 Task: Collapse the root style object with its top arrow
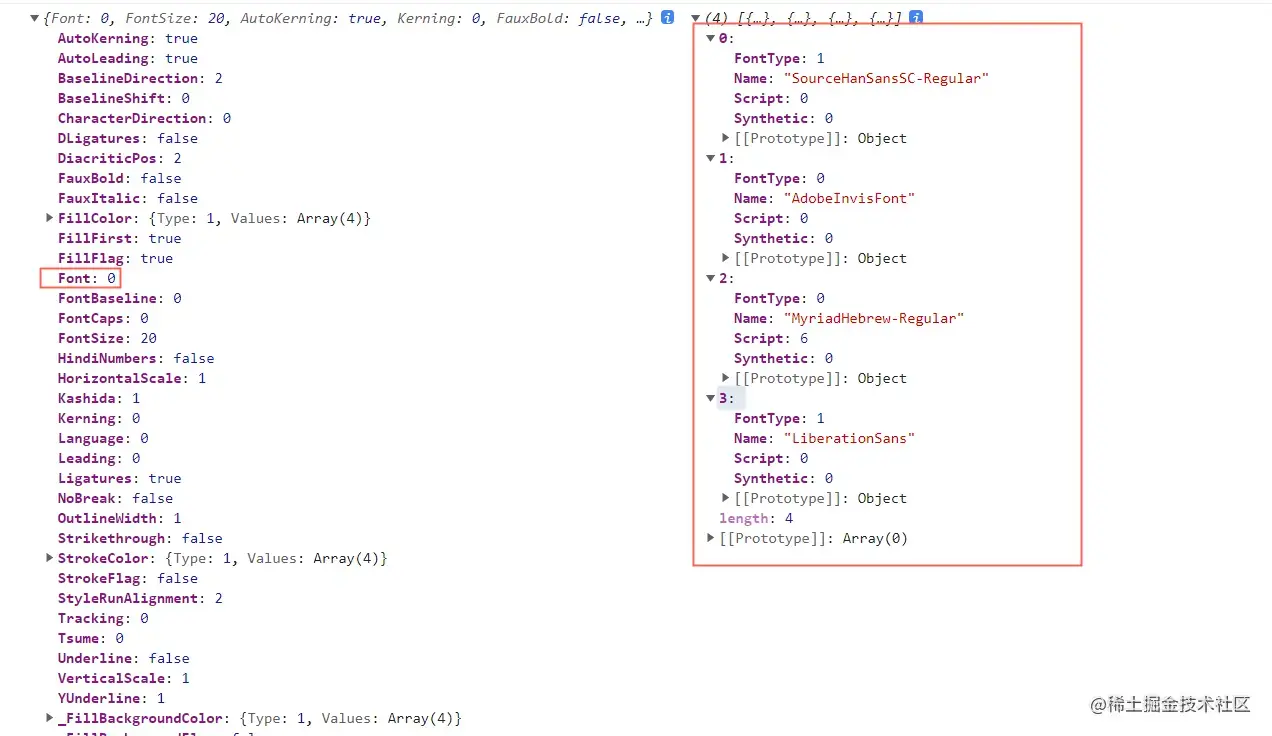(x=36, y=18)
